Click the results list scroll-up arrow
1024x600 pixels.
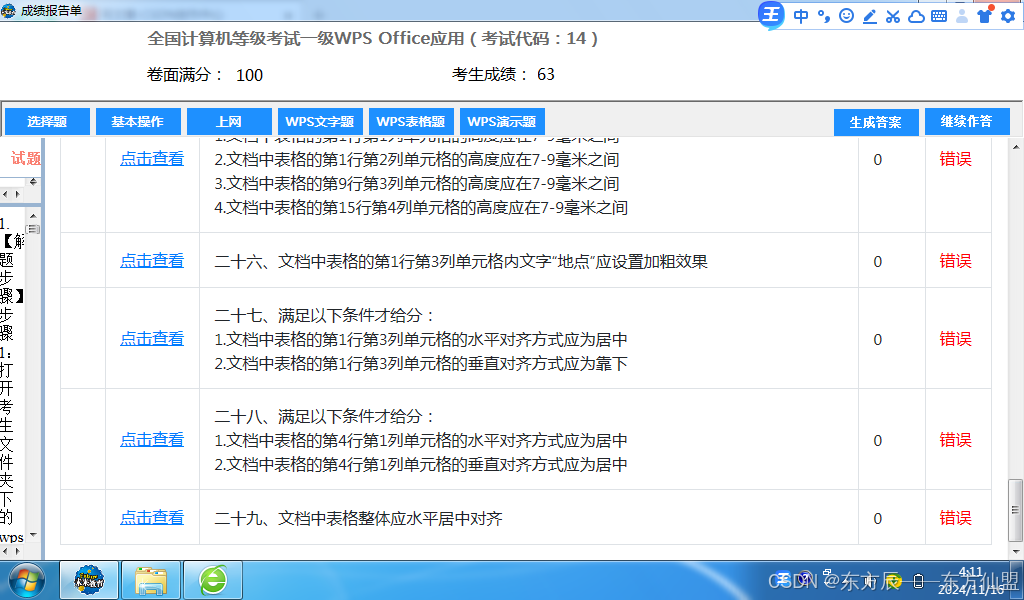tap(1016, 146)
